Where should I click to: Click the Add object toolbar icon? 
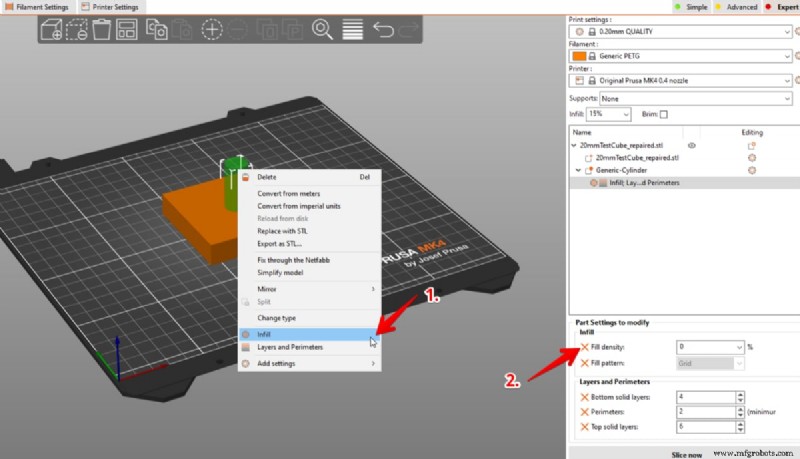(52, 30)
